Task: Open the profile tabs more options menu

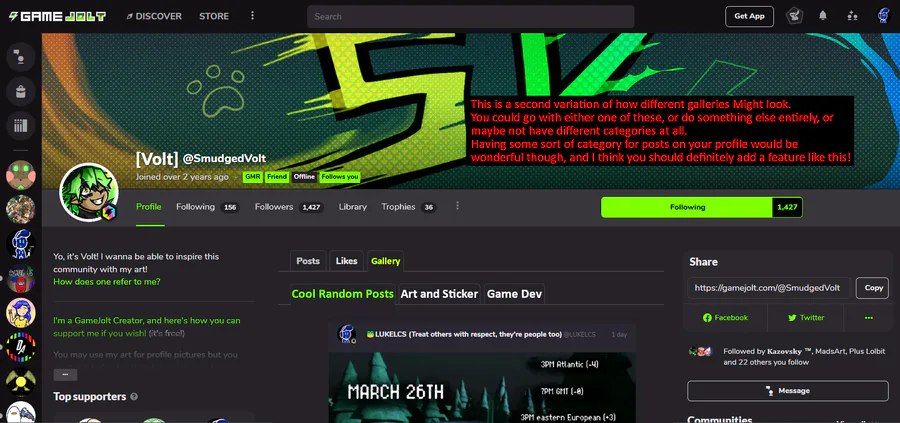Action: pos(457,205)
